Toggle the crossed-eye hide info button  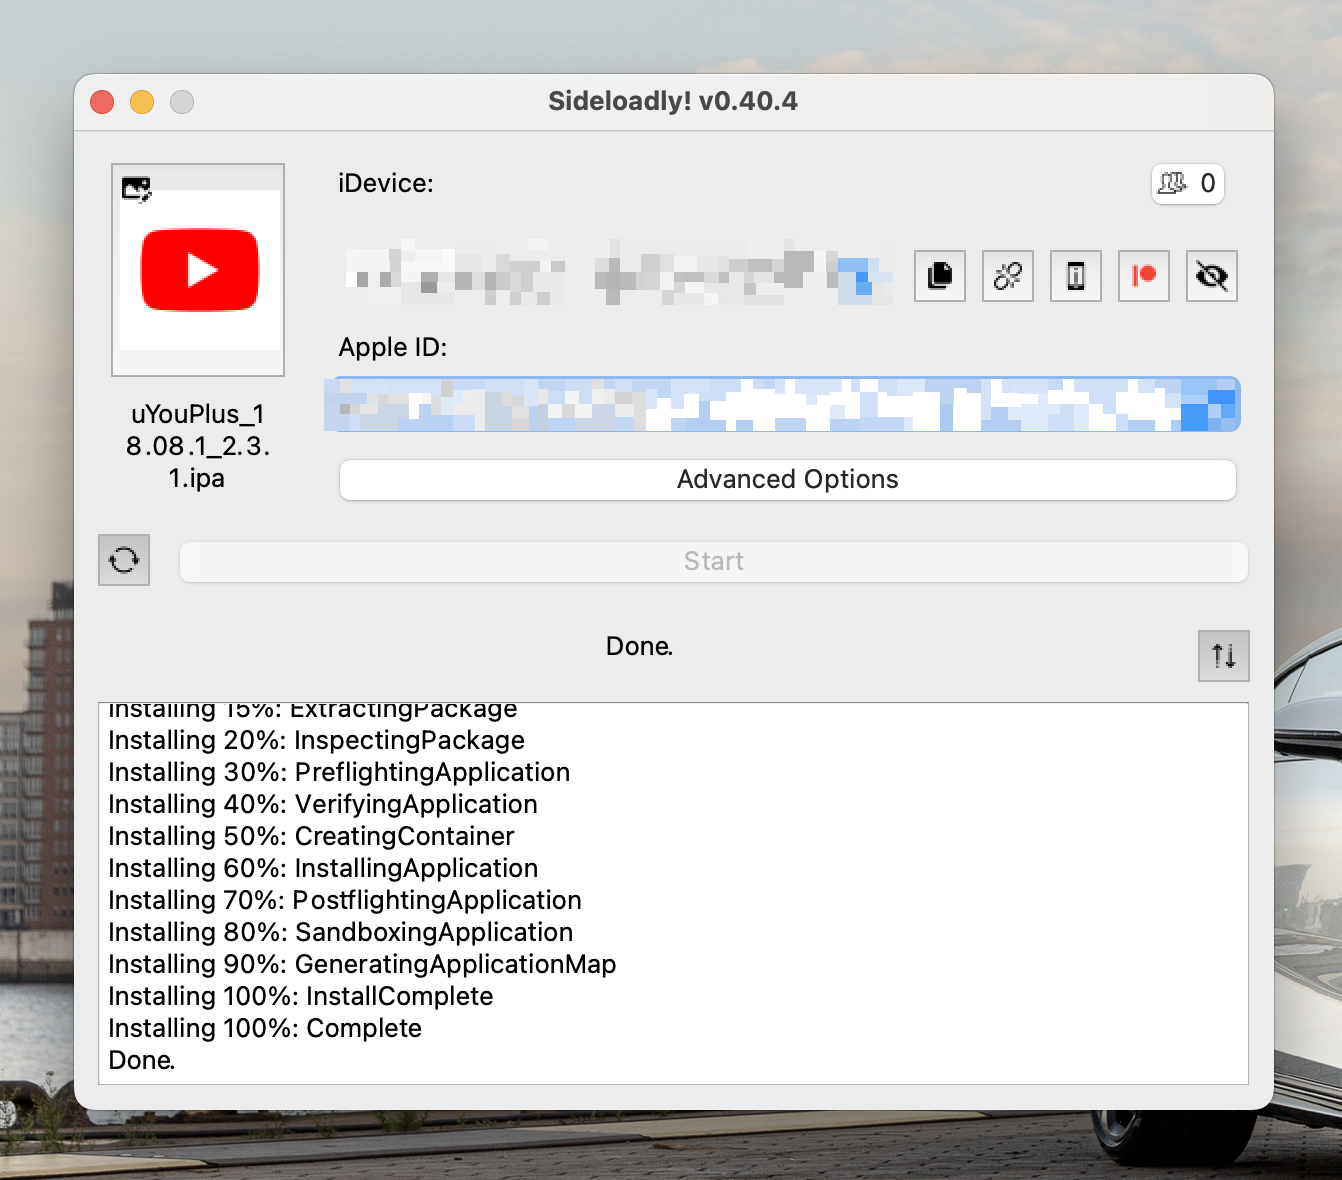pos(1212,276)
